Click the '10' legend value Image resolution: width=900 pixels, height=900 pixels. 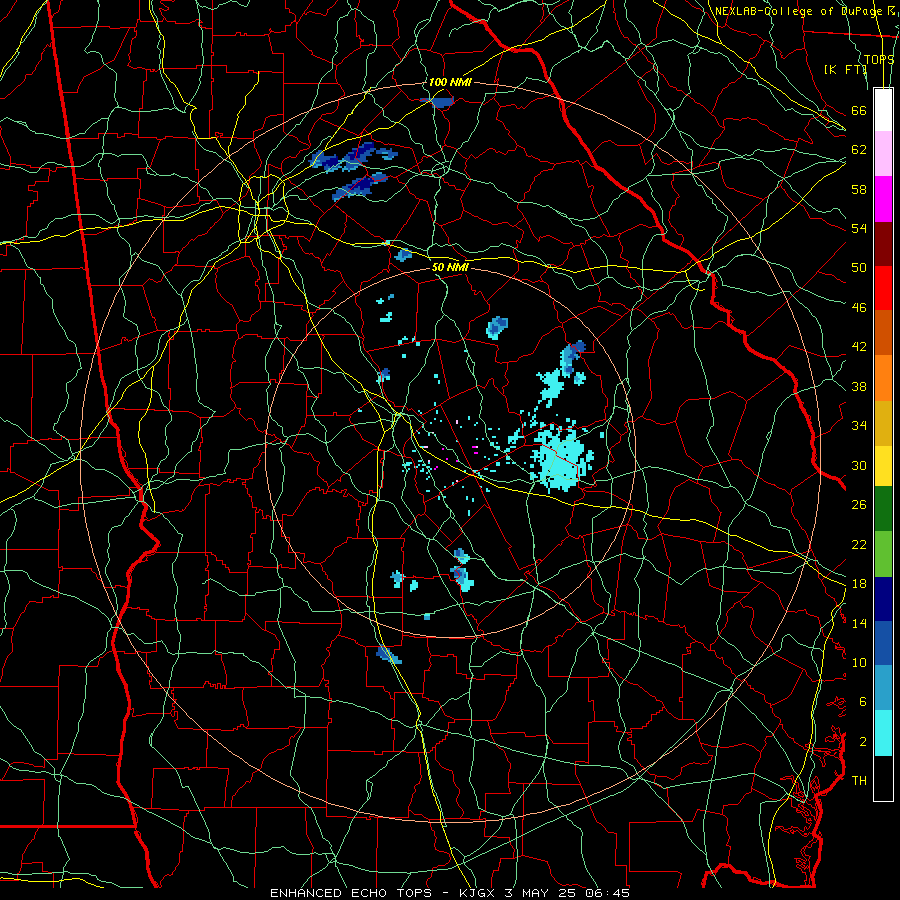tap(859, 663)
